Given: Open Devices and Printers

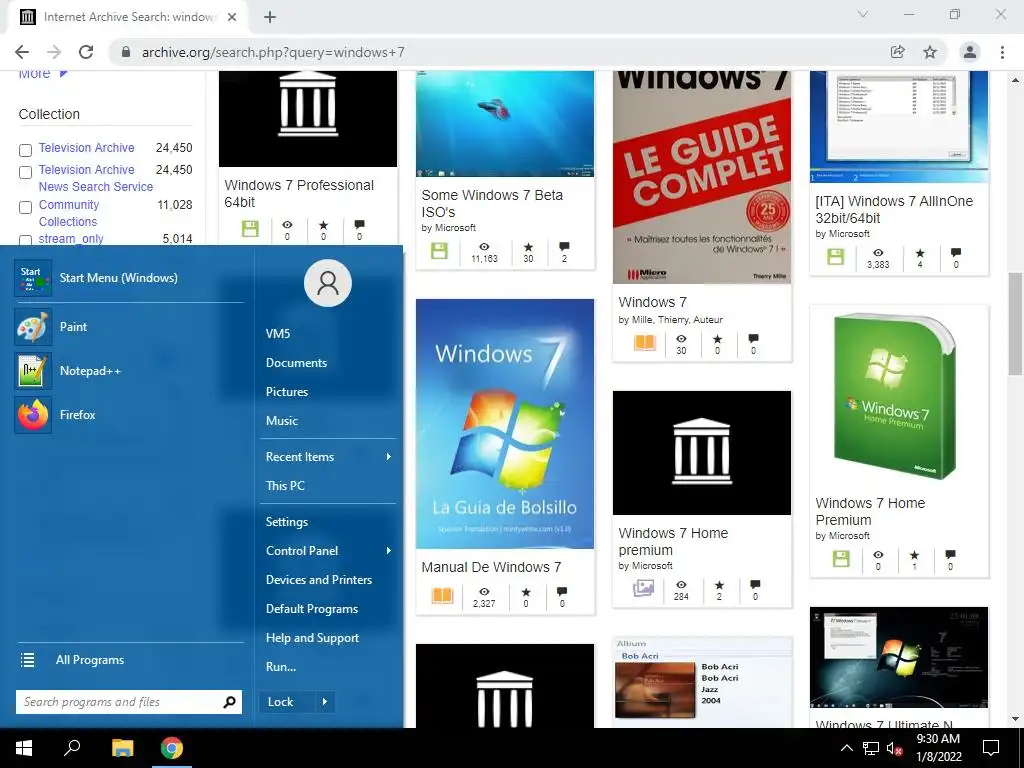Looking at the screenshot, I should point(319,580).
